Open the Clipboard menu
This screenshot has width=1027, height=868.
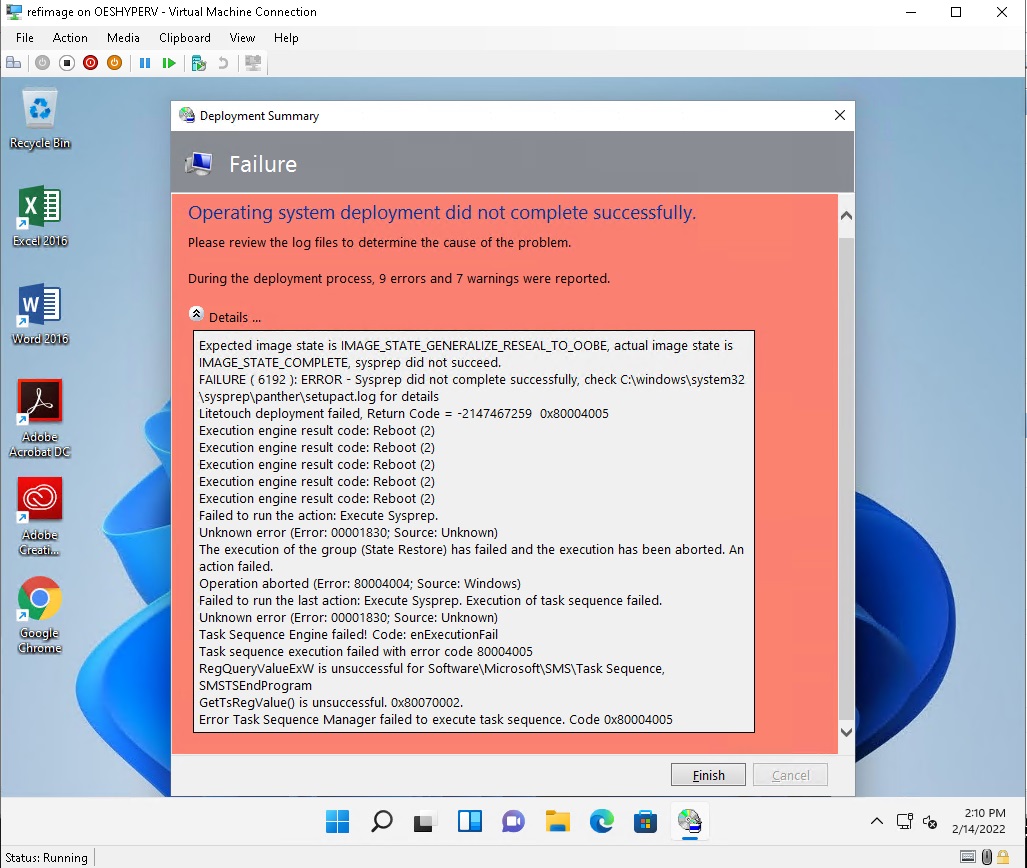point(184,38)
